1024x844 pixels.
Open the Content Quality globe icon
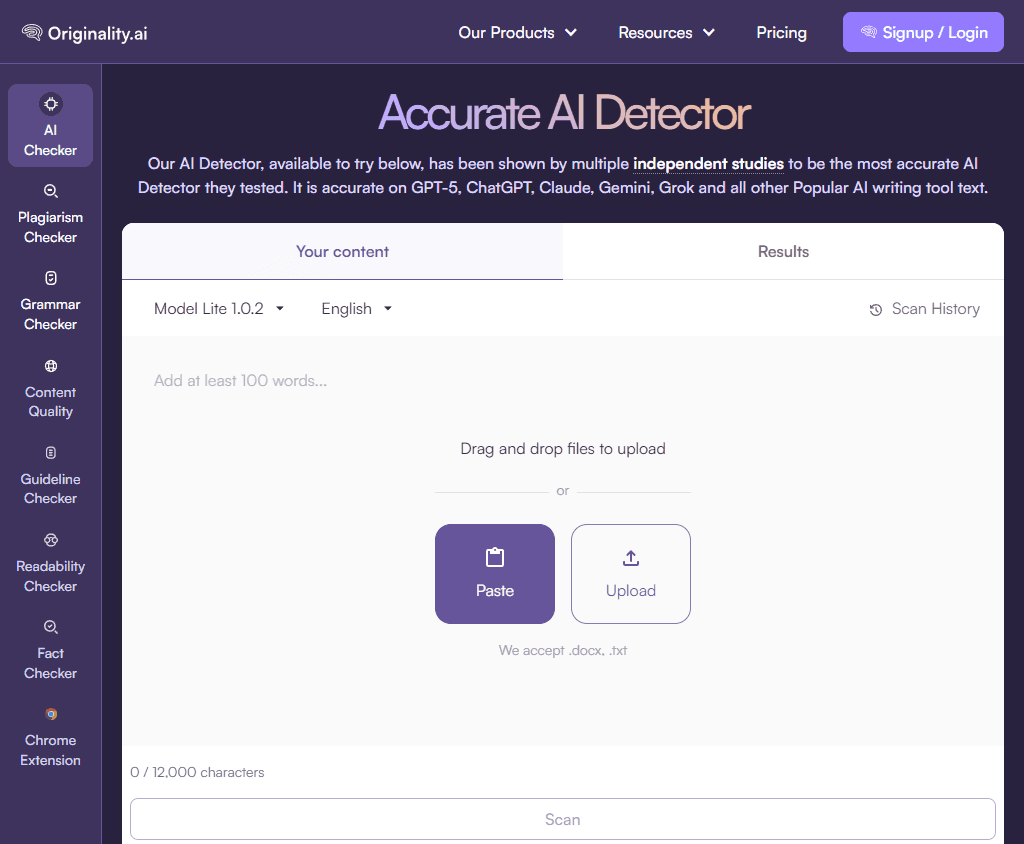[x=51, y=366]
